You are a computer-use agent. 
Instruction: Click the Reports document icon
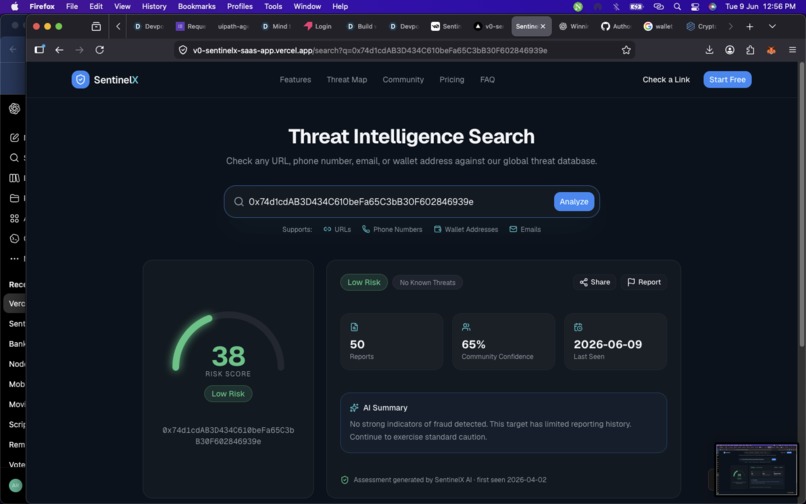(354, 327)
